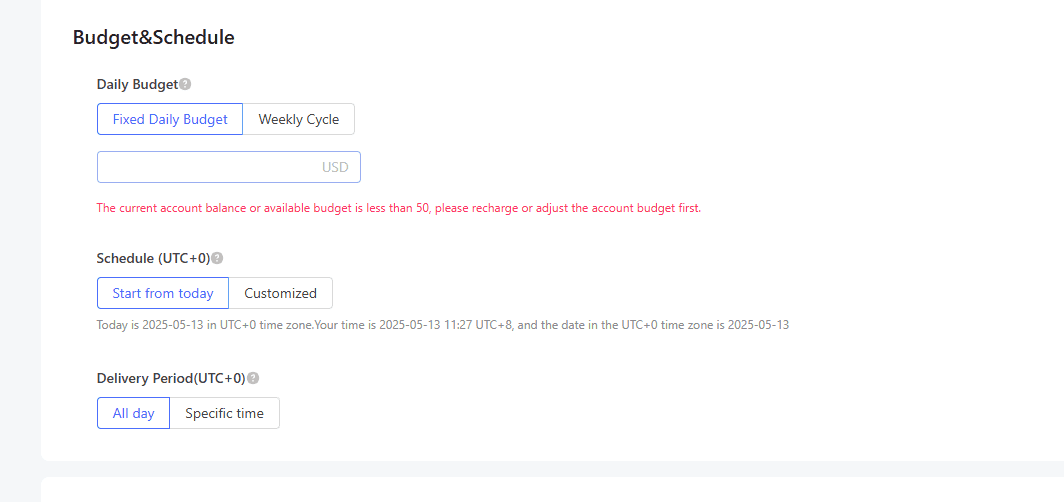The image size is (1064, 502).
Task: Switch to Weekly Cycle budget
Action: [x=298, y=119]
